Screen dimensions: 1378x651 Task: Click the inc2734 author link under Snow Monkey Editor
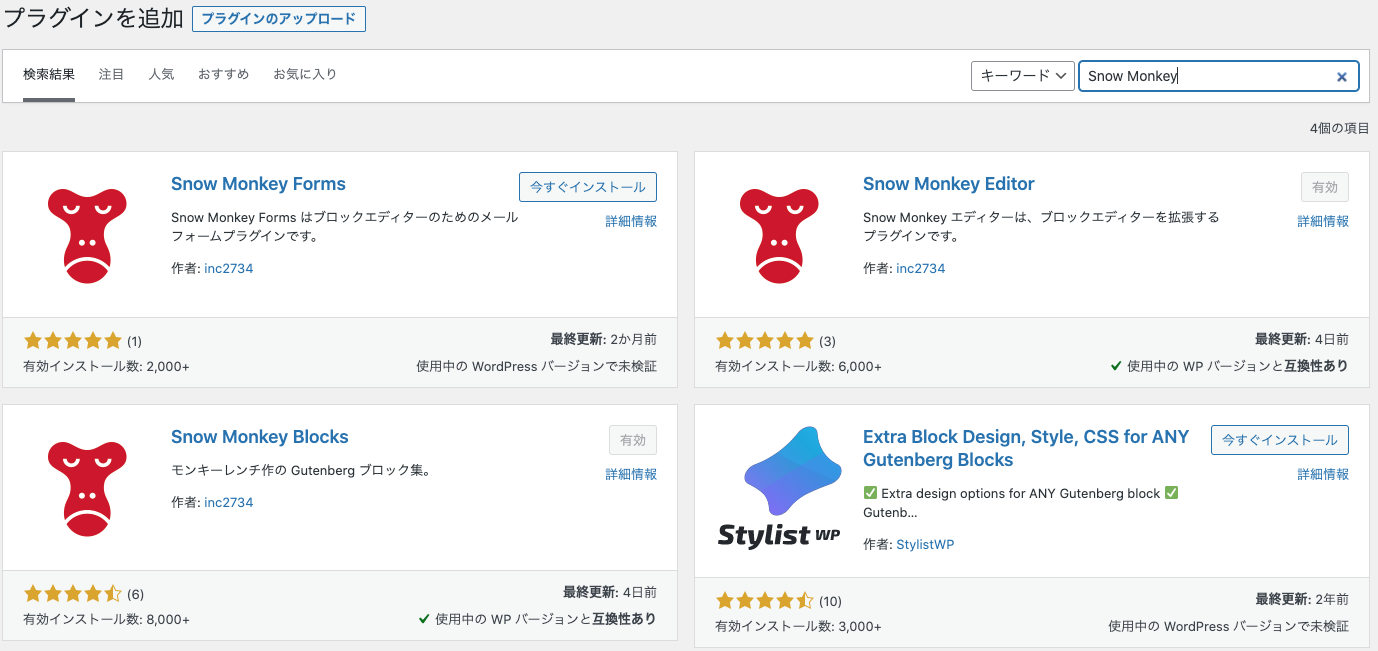[920, 268]
